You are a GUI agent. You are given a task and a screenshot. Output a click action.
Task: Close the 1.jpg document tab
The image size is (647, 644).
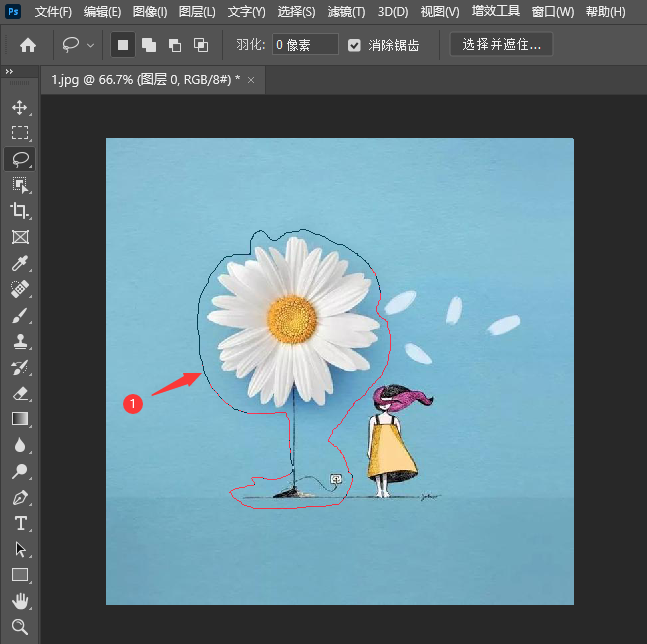(x=251, y=79)
